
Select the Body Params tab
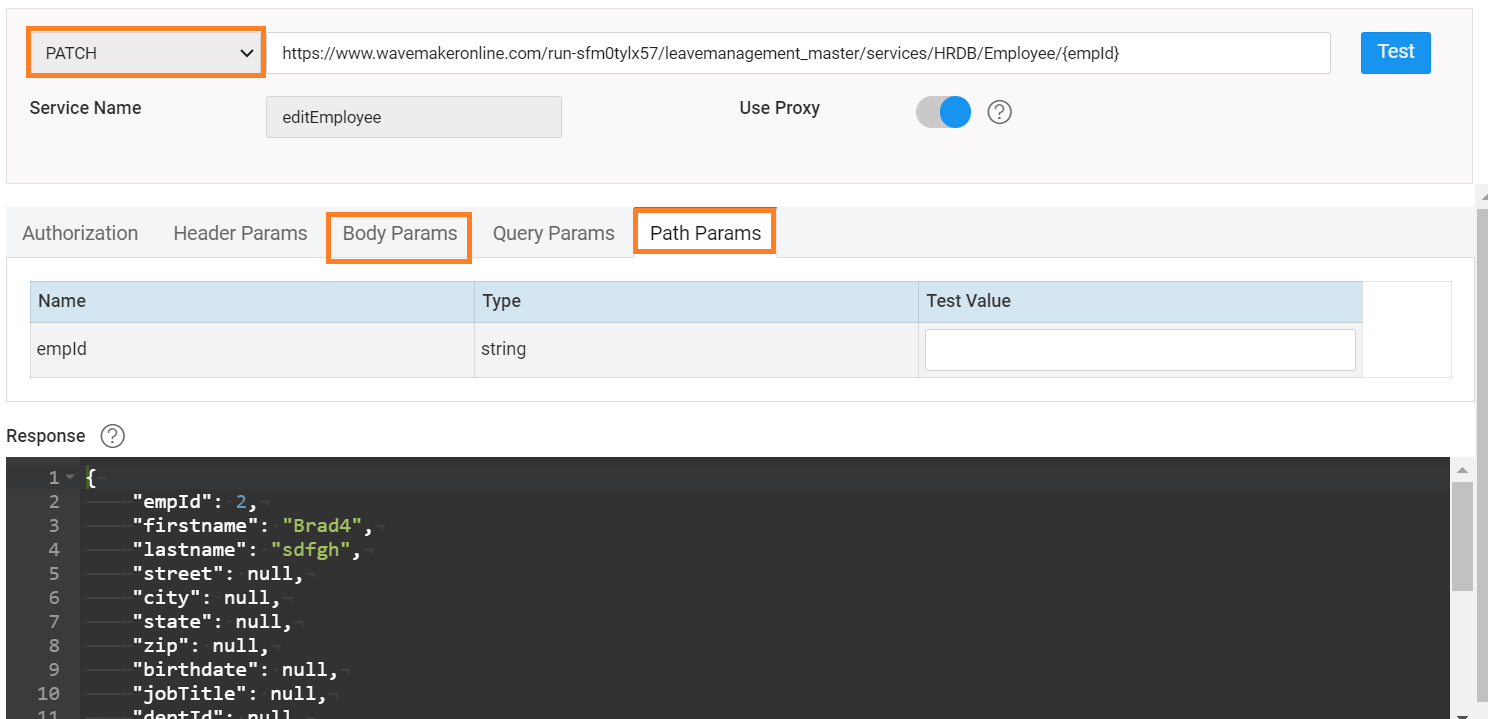(399, 234)
